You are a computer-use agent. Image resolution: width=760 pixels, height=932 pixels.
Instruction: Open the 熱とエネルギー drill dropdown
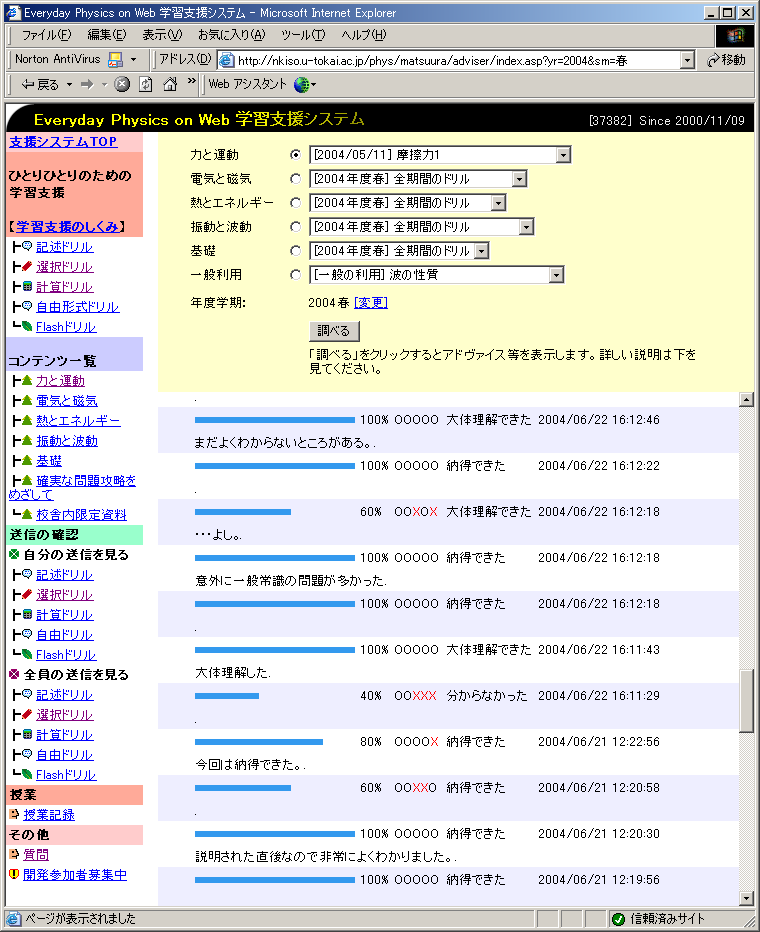(x=407, y=203)
